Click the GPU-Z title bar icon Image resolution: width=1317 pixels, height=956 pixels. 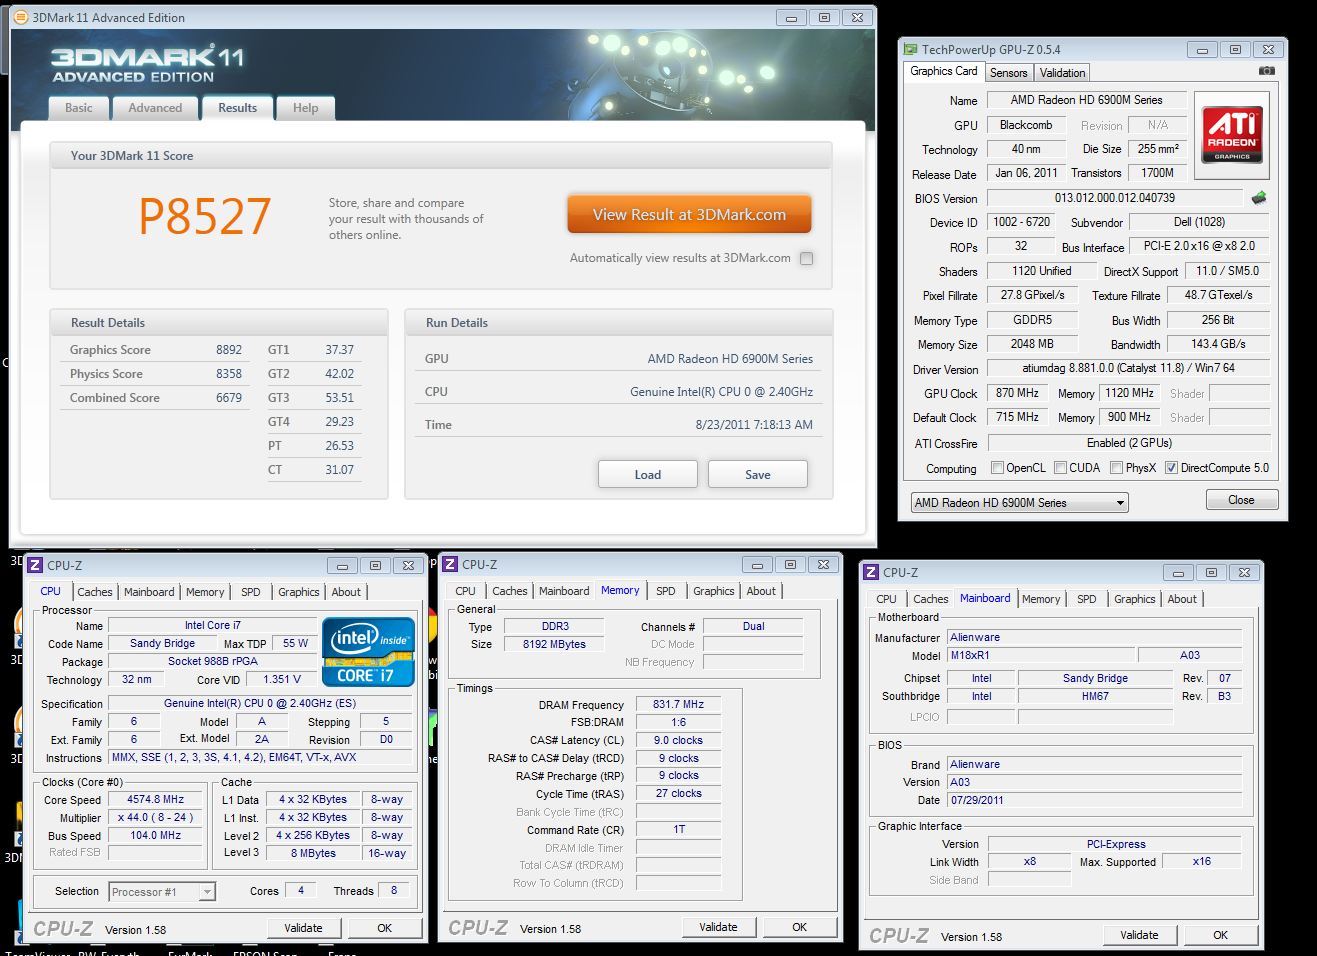(x=910, y=49)
